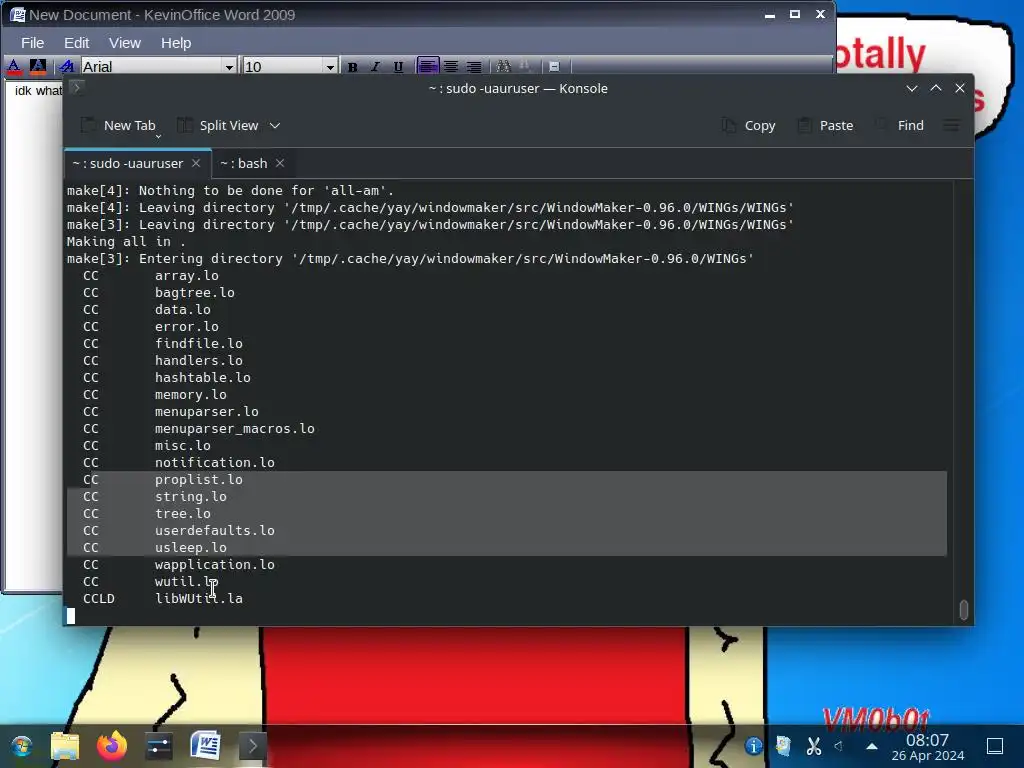Click the Konsole window menu icon in title bar

76,88
